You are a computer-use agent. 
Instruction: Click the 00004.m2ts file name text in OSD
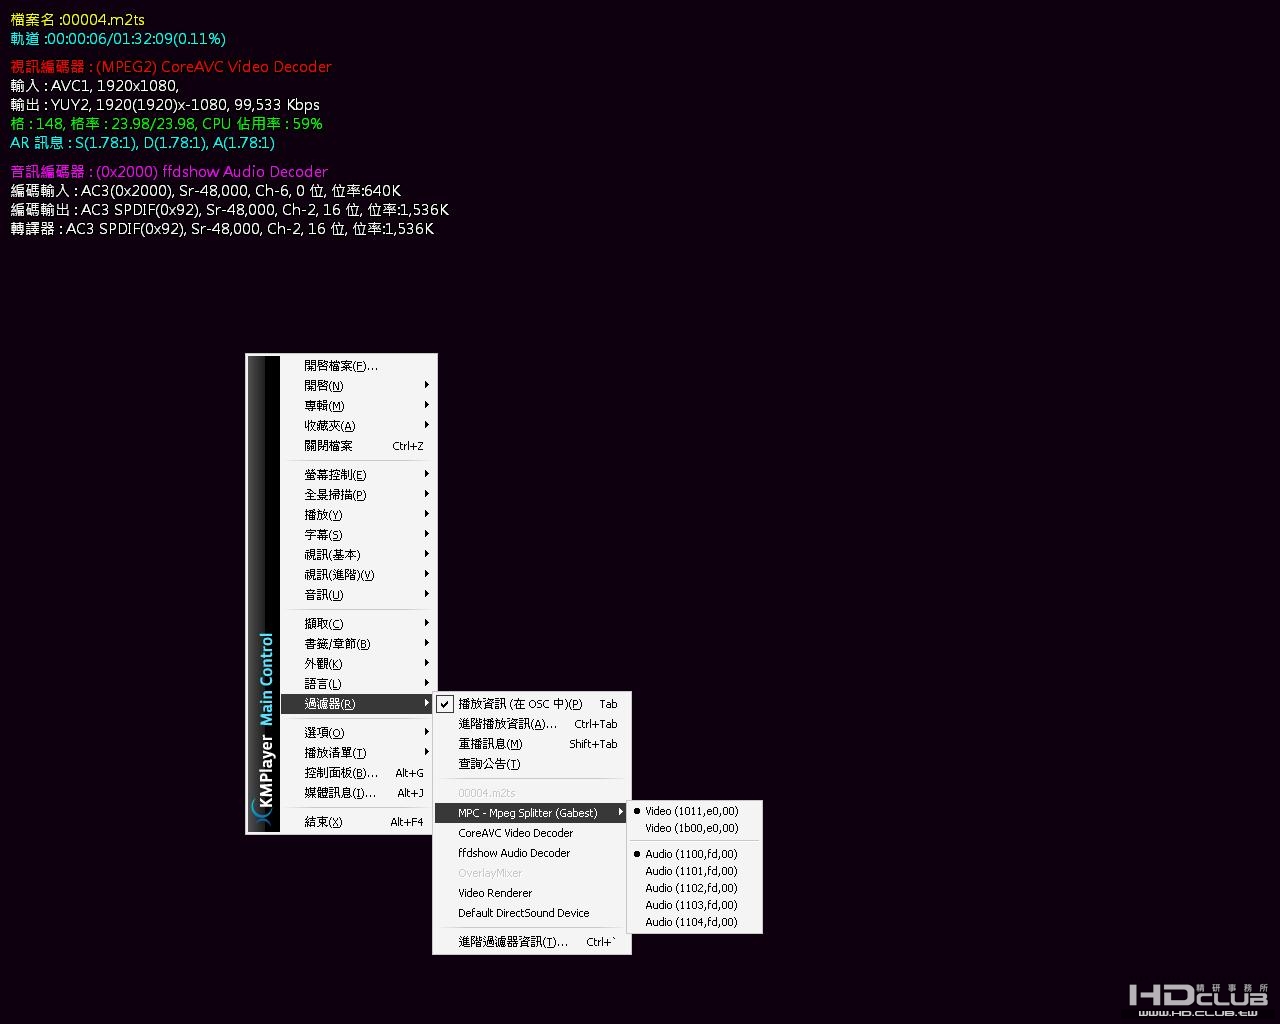pyautogui.click(x=103, y=19)
